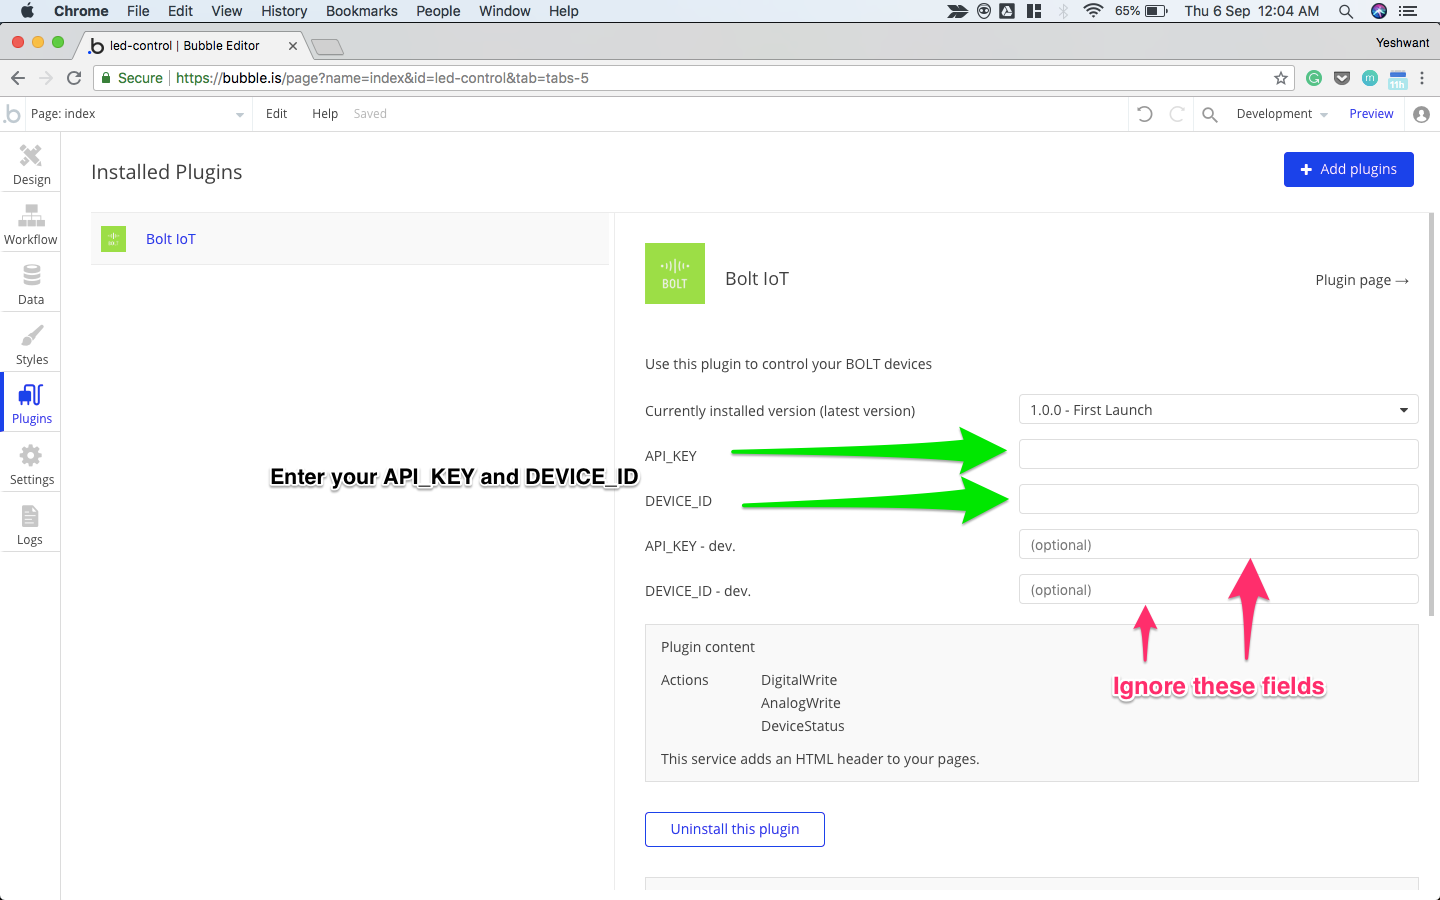Image resolution: width=1440 pixels, height=900 pixels.
Task: Open Chrome's View menu
Action: pos(227,11)
